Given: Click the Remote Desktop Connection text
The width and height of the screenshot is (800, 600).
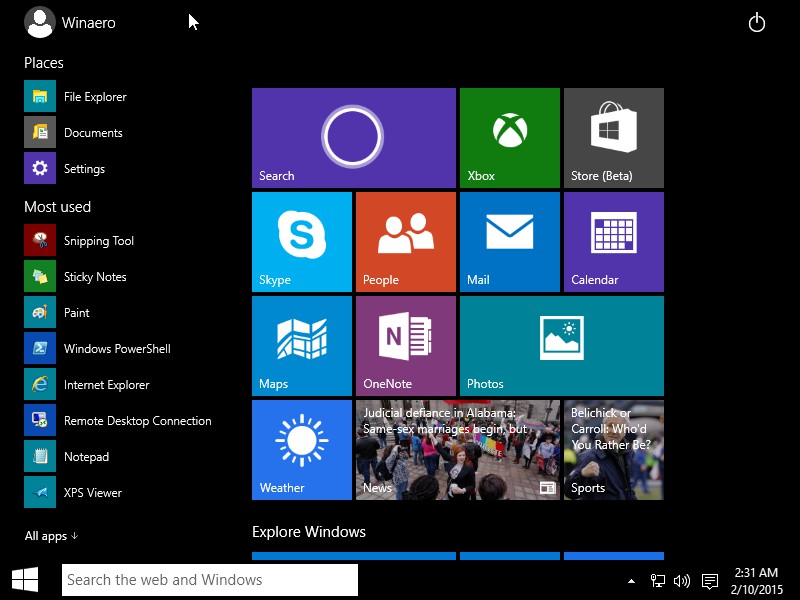Looking at the screenshot, I should pos(138,420).
